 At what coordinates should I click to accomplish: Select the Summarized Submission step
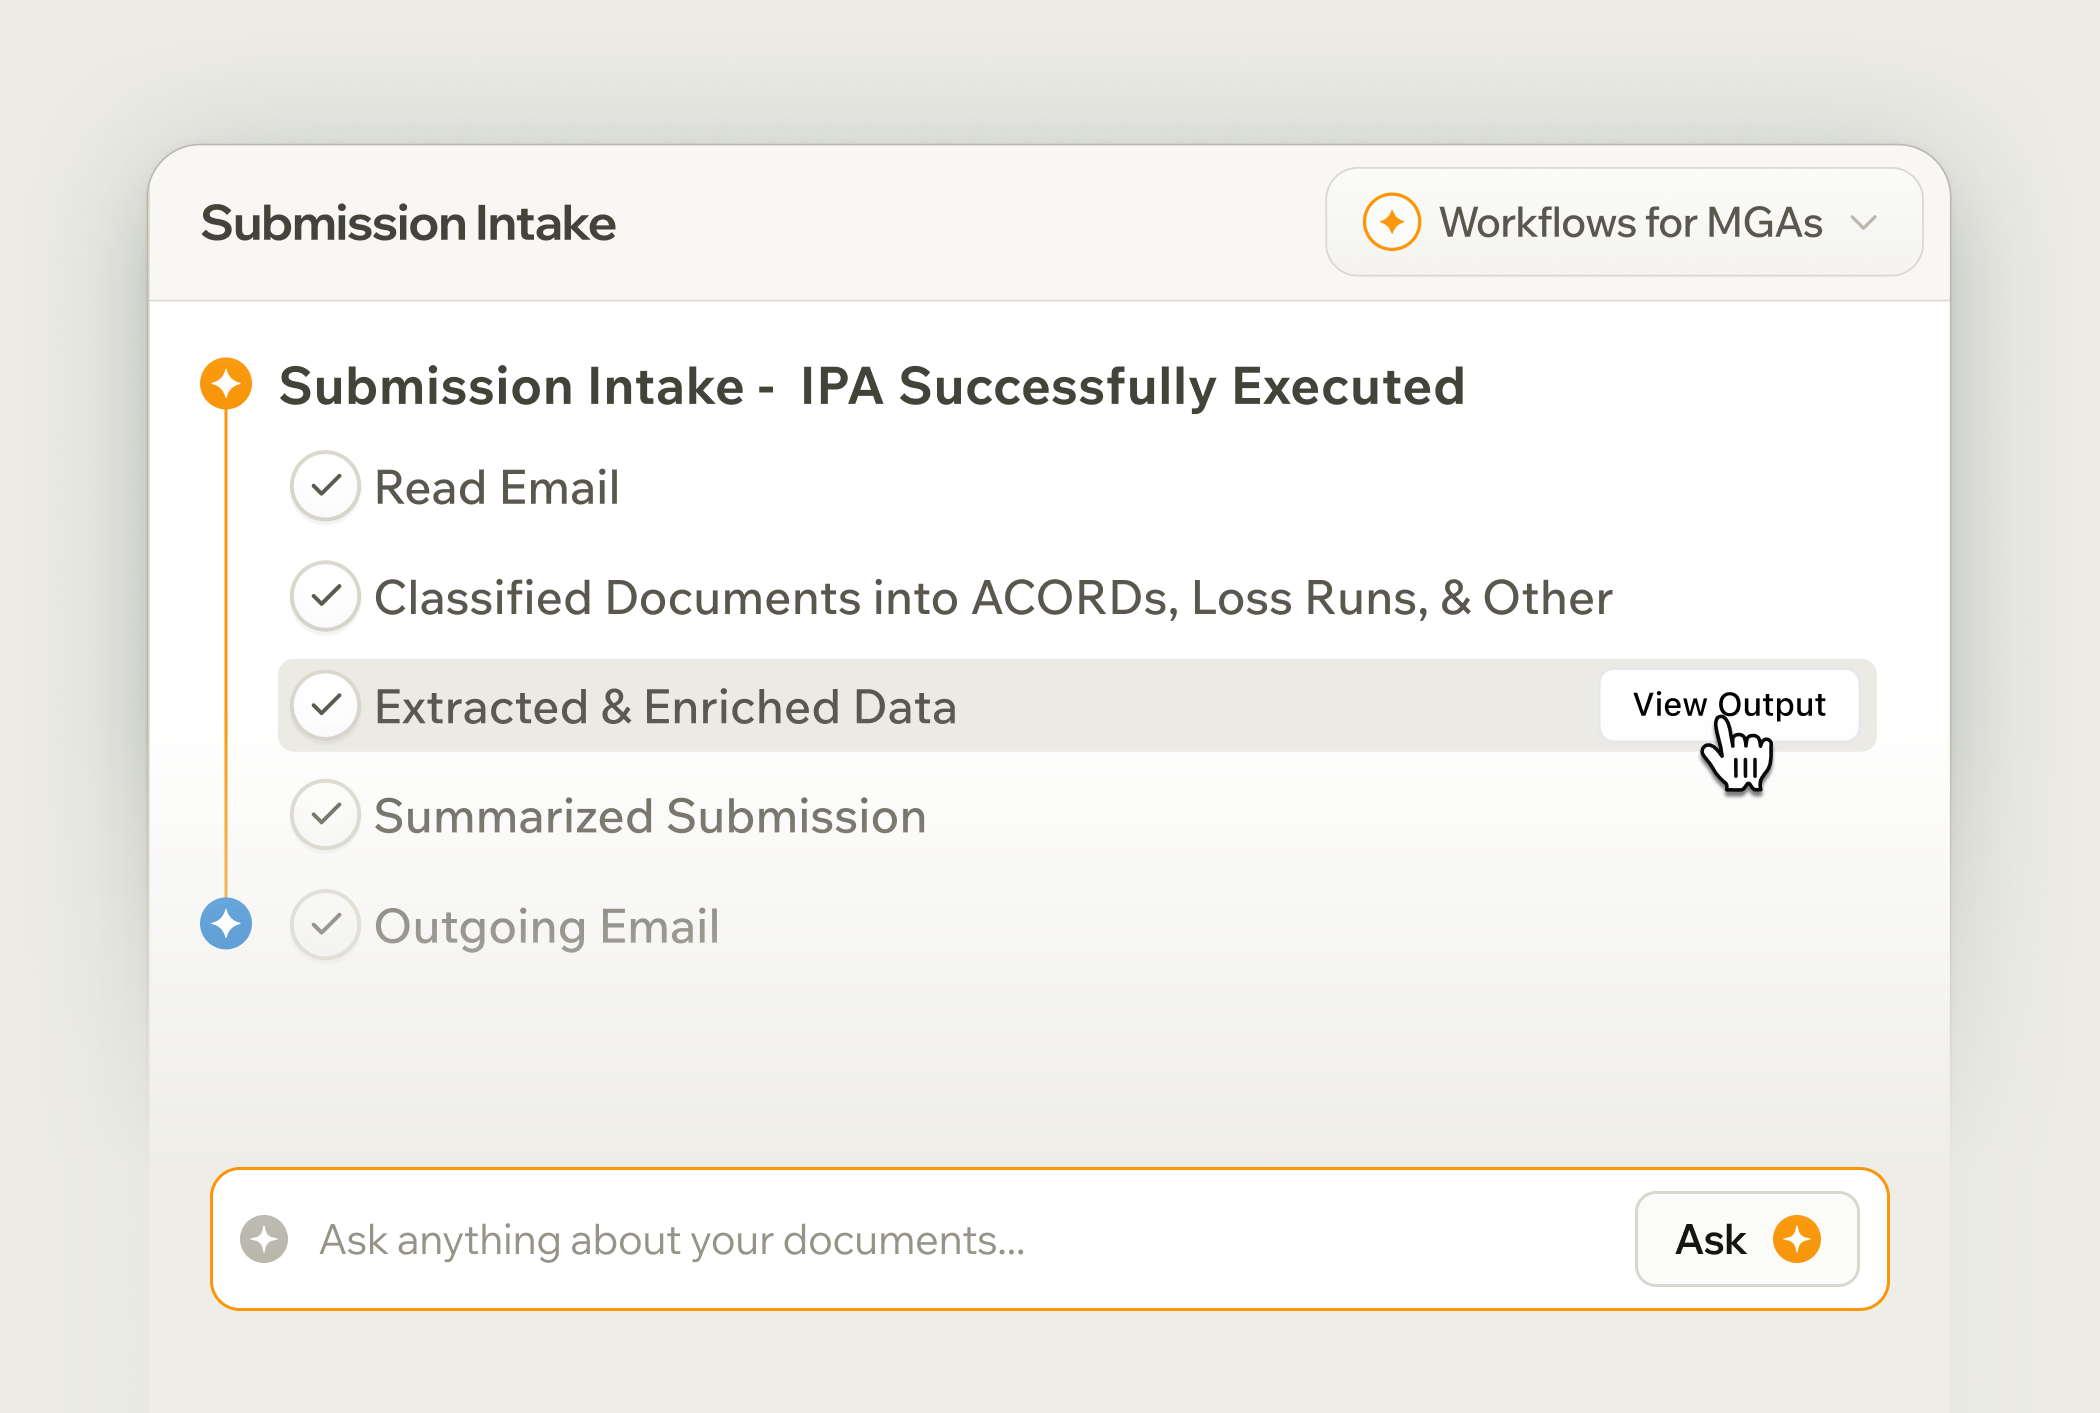pyautogui.click(x=650, y=816)
